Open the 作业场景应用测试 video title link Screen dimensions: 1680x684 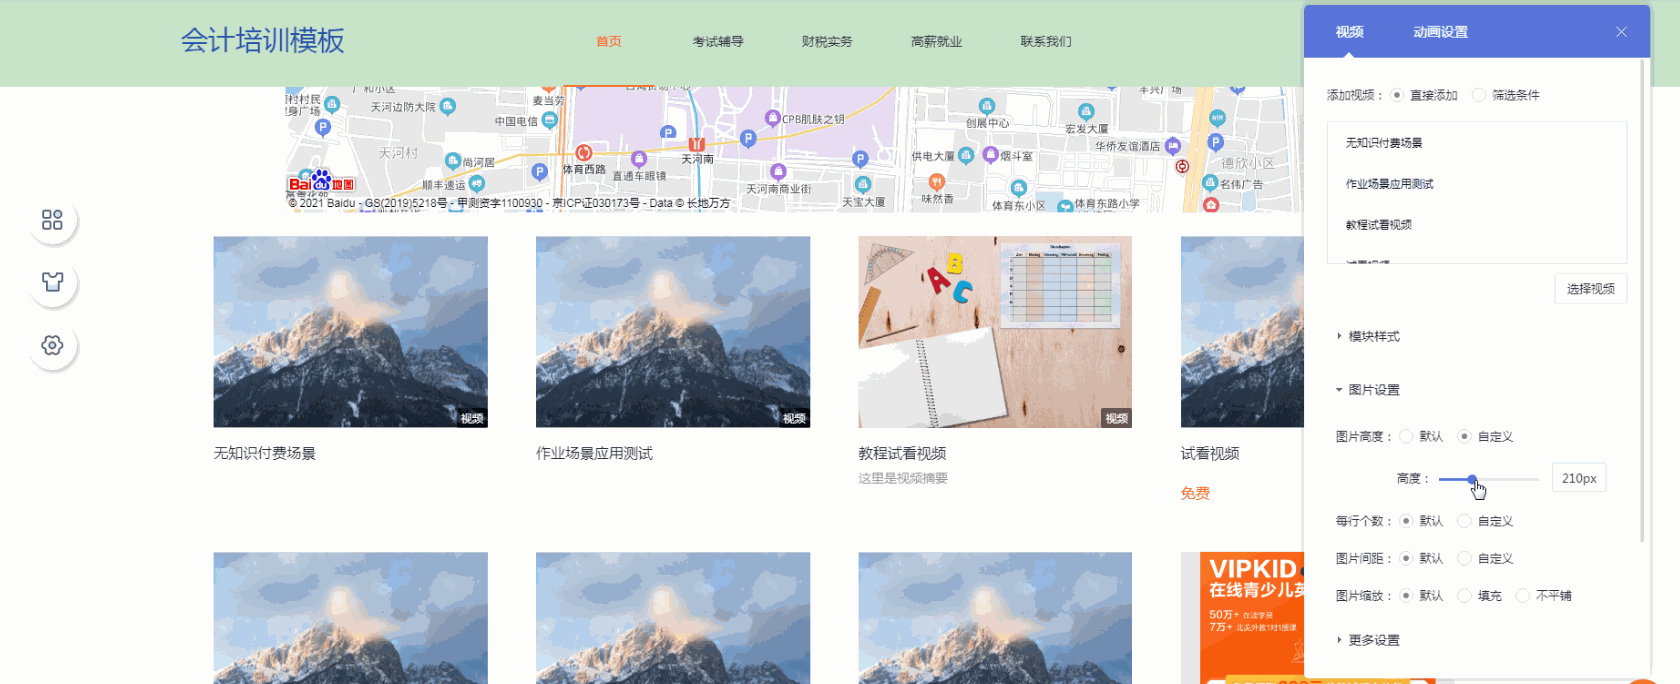(594, 454)
